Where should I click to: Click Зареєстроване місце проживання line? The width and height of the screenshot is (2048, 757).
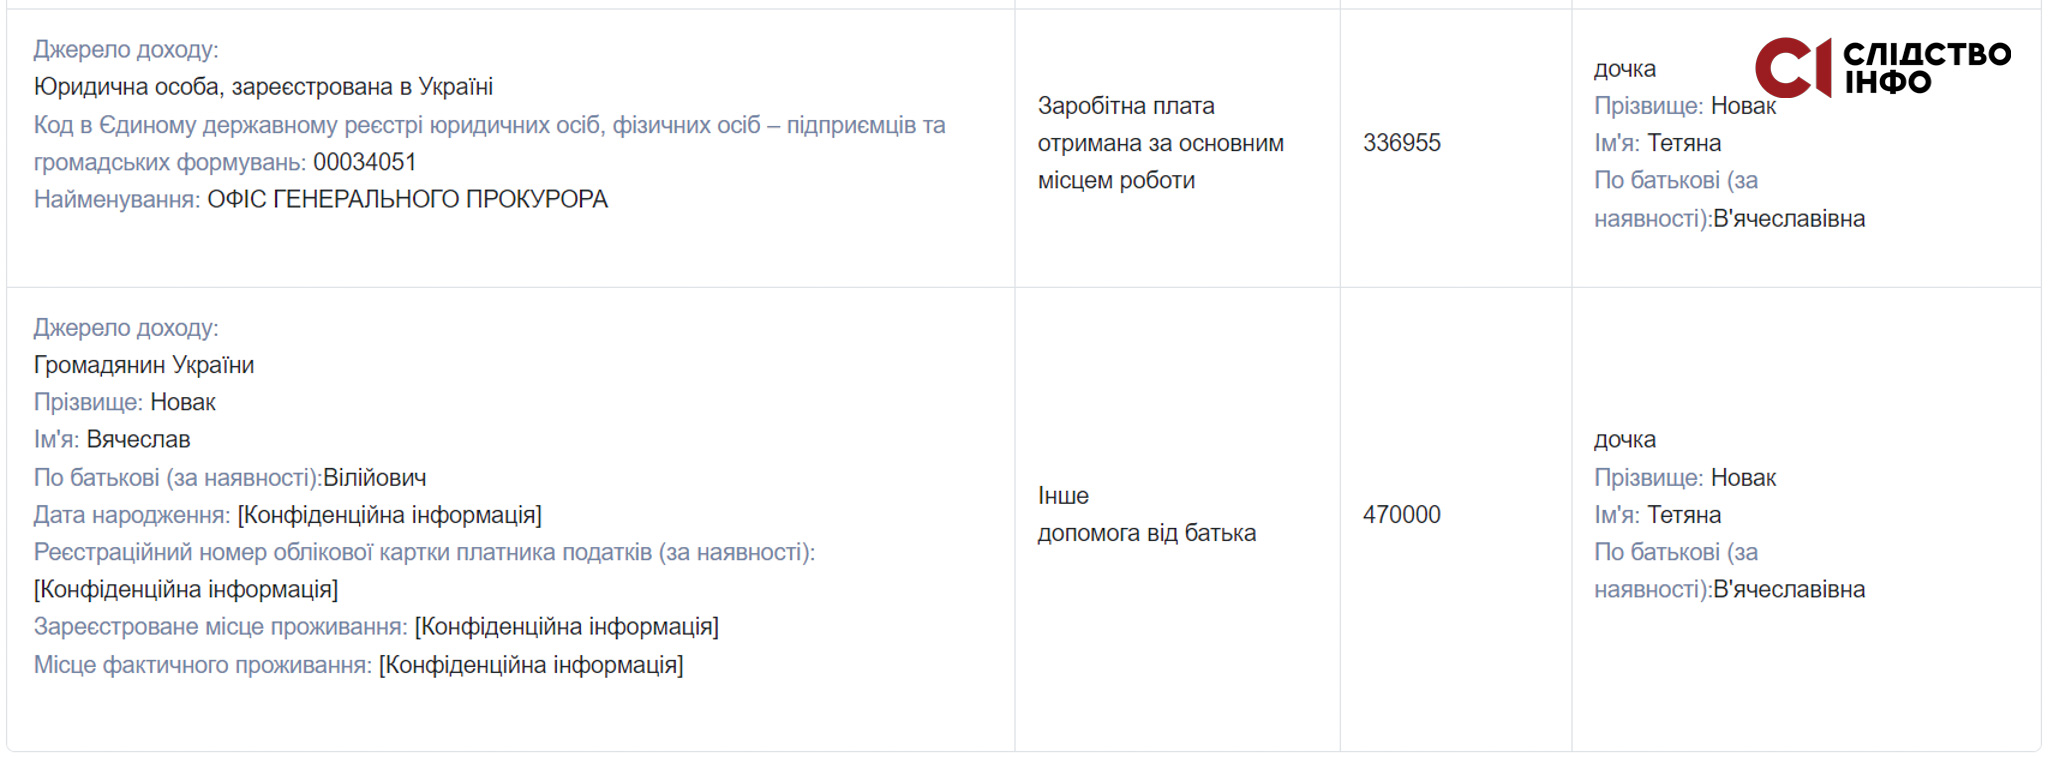tap(376, 627)
